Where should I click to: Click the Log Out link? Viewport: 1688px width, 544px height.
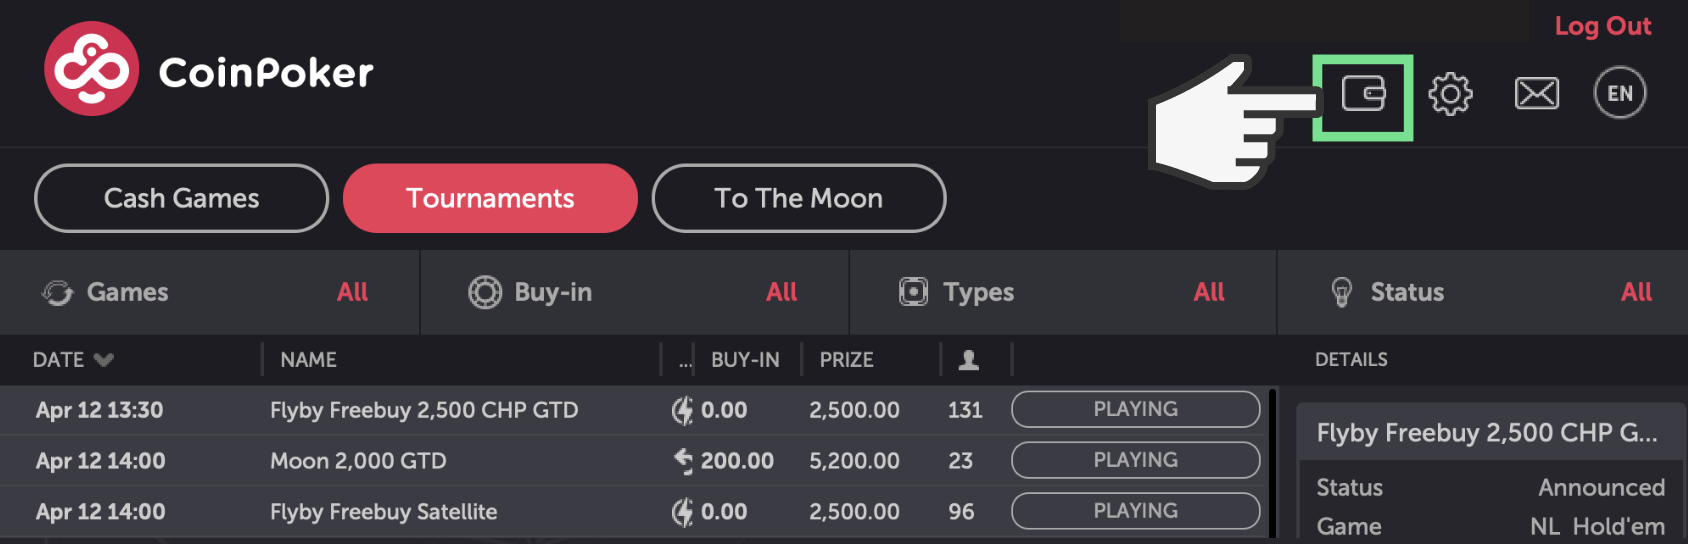1602,26
